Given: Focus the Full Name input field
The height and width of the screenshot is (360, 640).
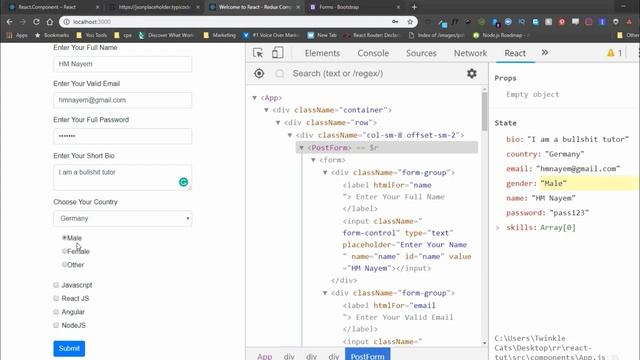Looking at the screenshot, I should (x=122, y=64).
